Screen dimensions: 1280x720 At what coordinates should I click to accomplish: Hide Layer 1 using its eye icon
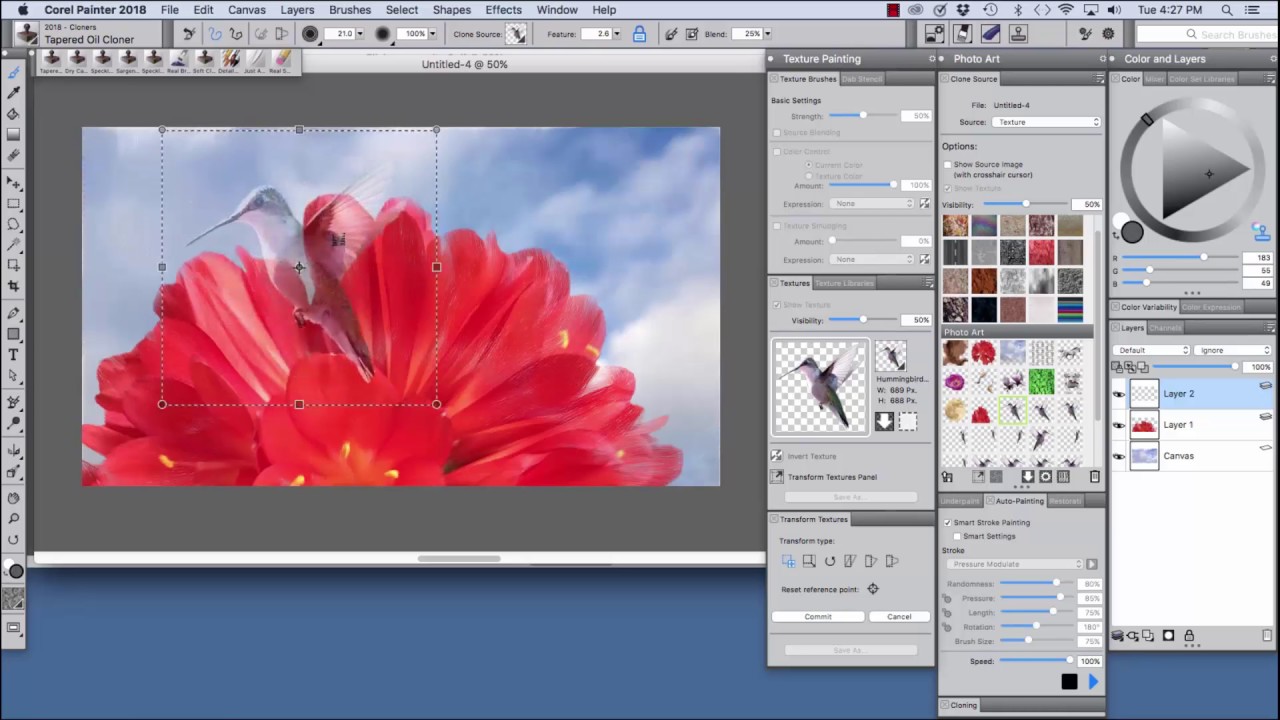(1119, 425)
